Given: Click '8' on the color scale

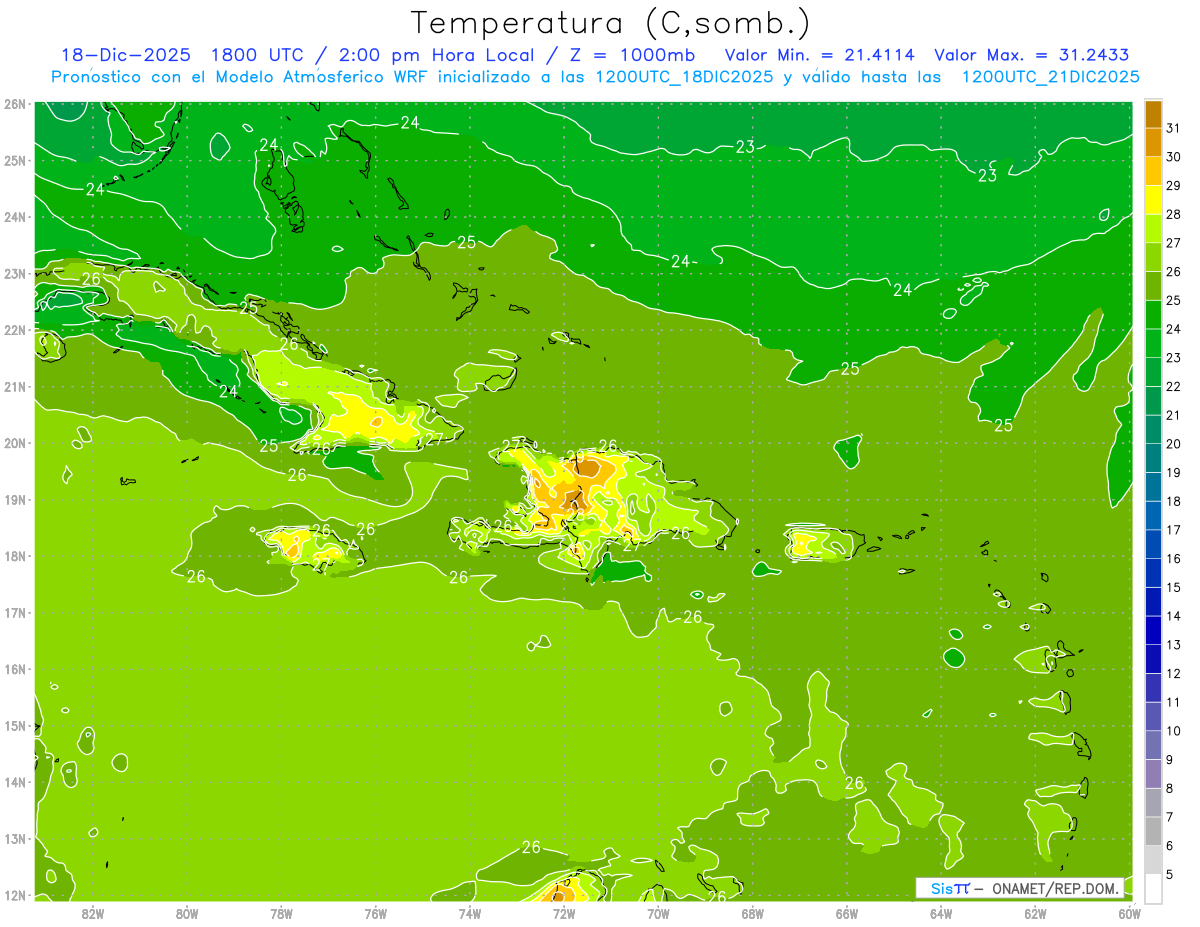Looking at the screenshot, I should (1170, 788).
